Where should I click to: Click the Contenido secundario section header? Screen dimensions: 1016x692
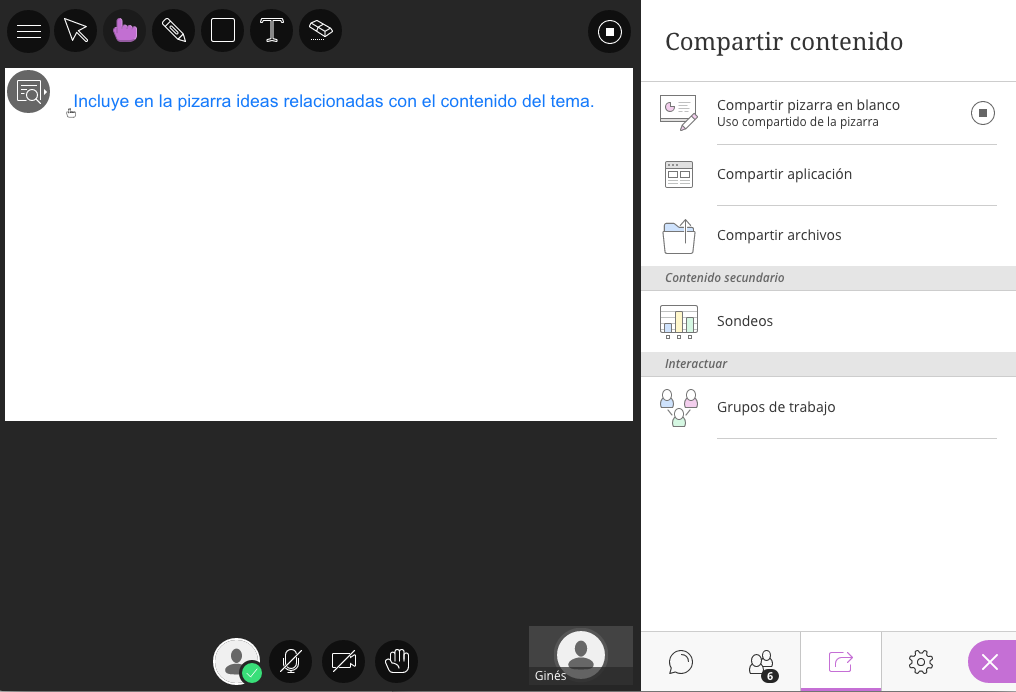pos(828,278)
